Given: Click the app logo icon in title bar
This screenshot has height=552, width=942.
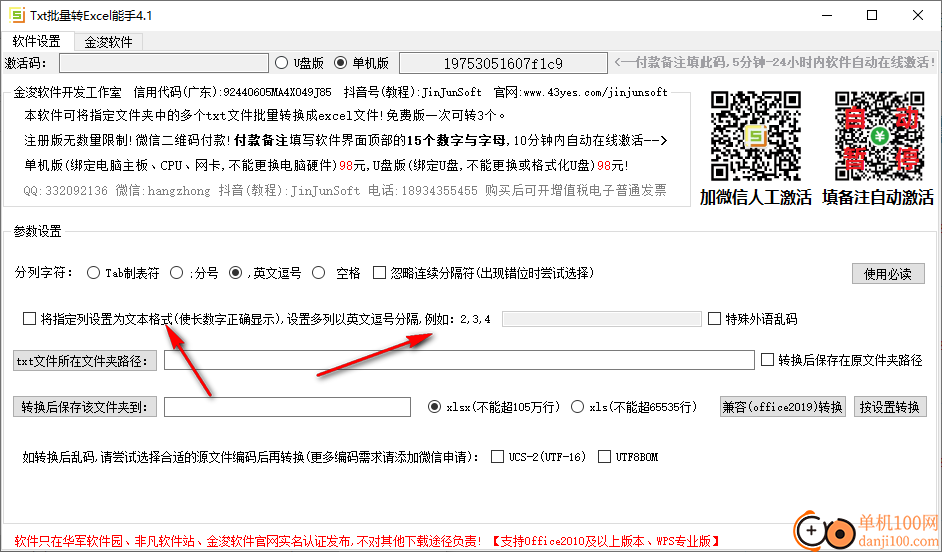Looking at the screenshot, I should click(x=16, y=15).
